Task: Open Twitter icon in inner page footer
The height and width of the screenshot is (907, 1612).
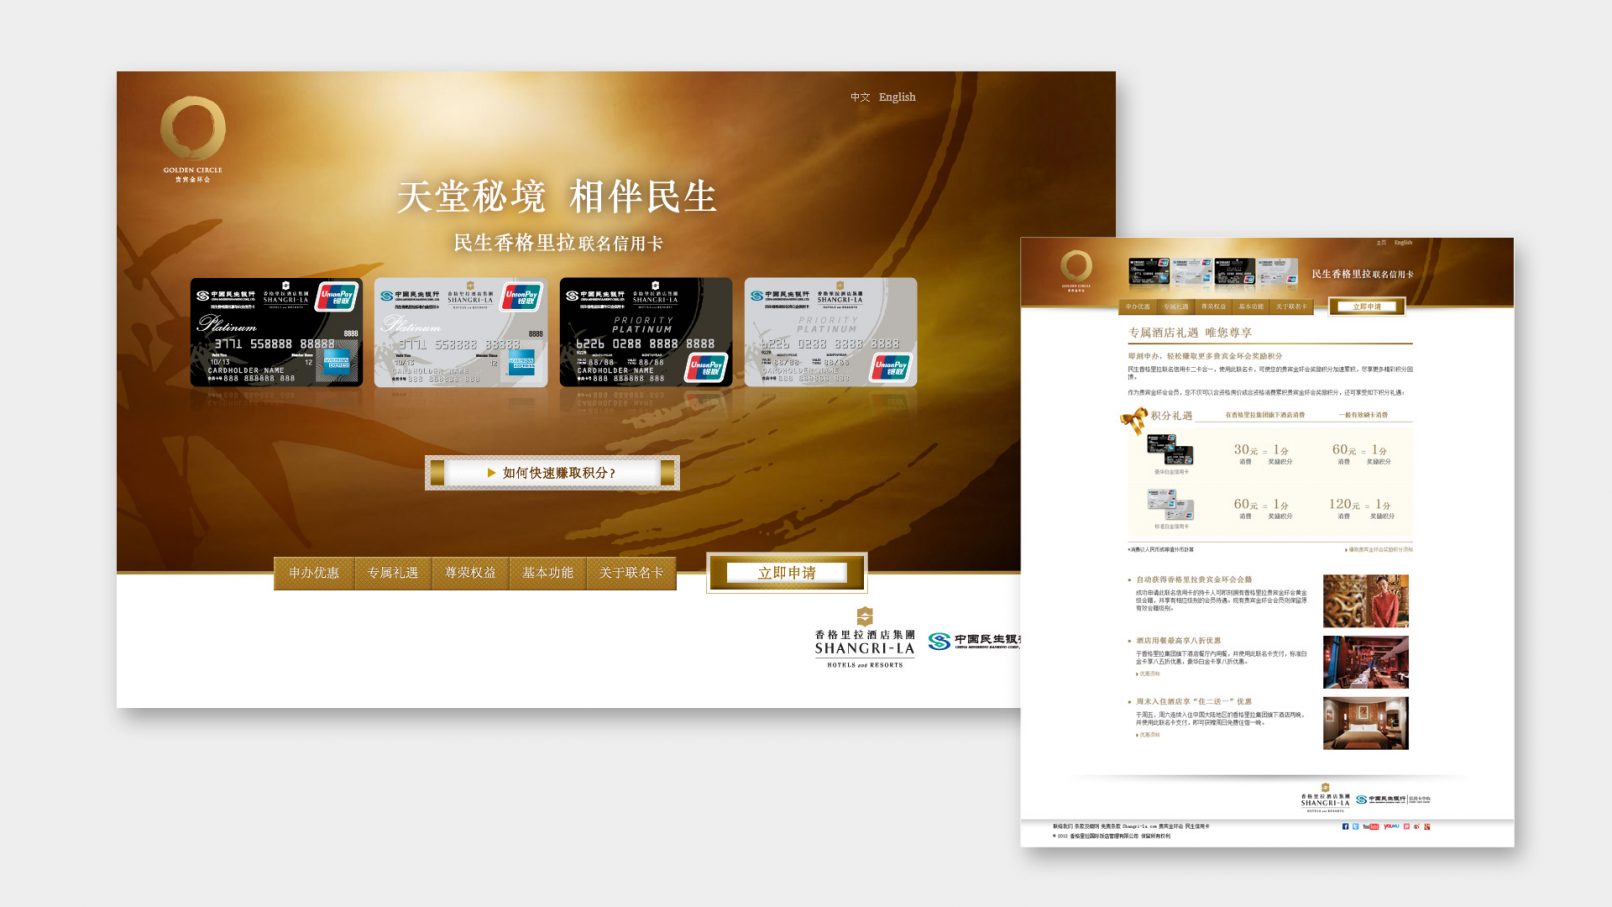Action: (x=1355, y=826)
